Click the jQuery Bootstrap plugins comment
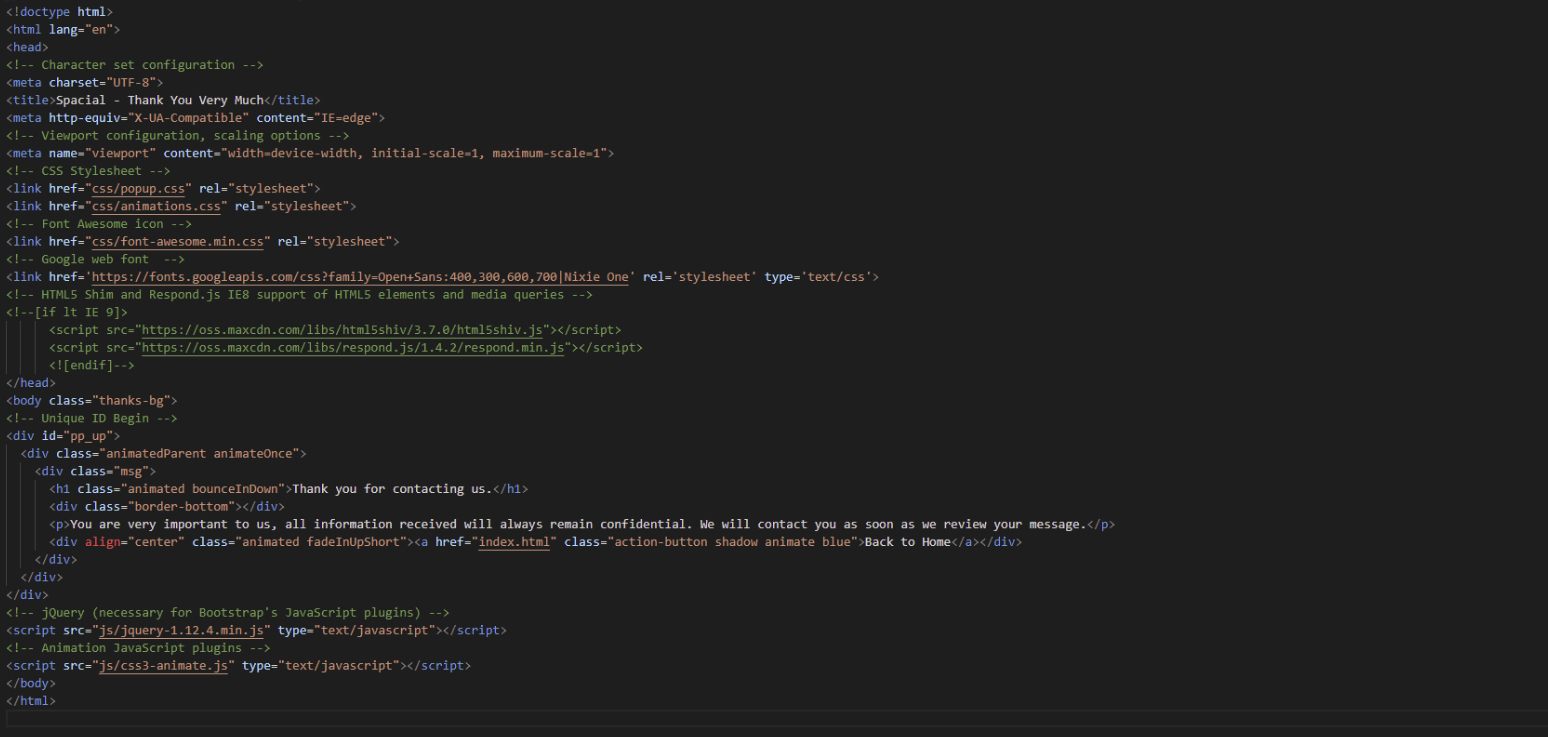1548x737 pixels. pos(227,612)
